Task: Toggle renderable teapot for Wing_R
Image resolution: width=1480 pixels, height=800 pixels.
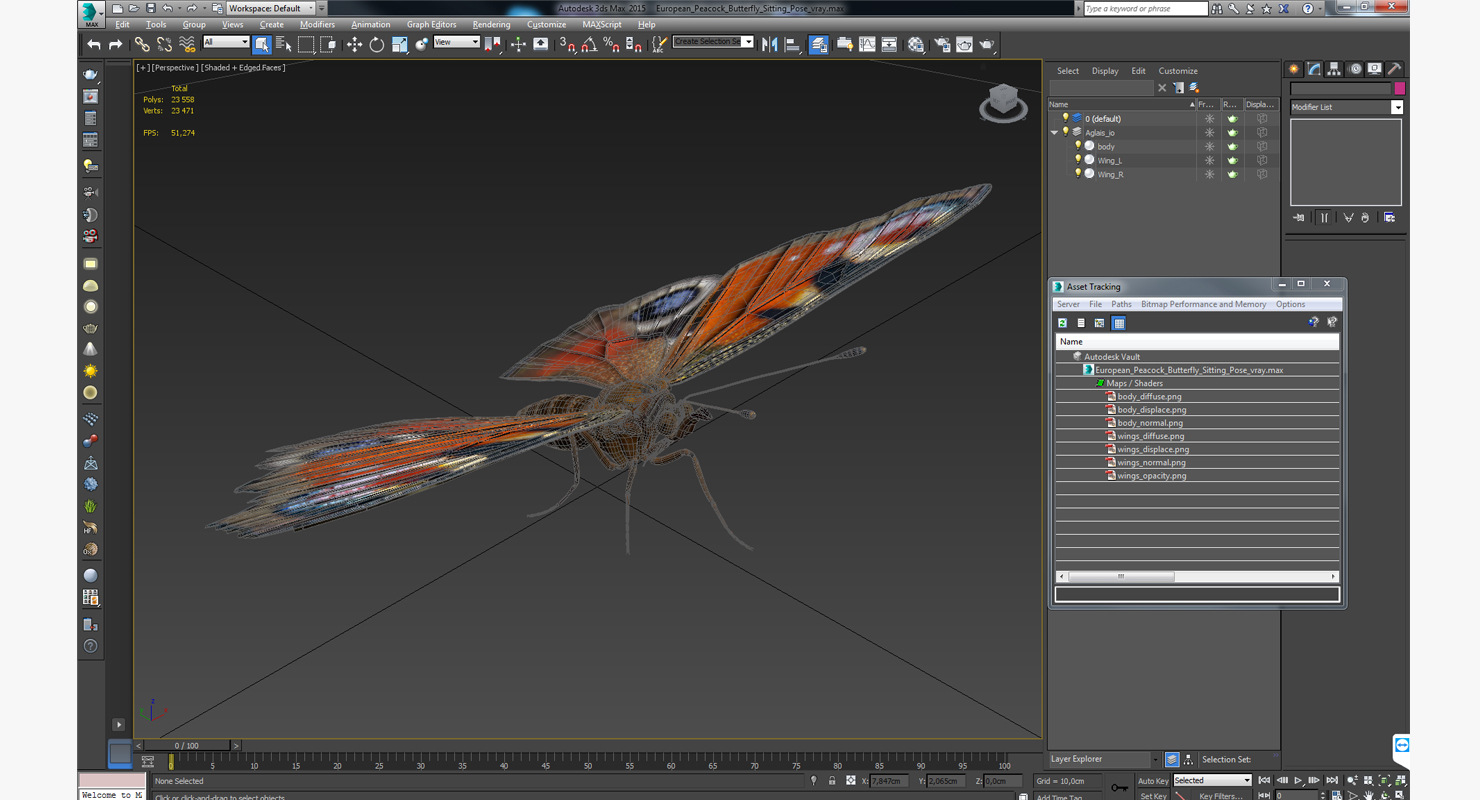Action: [x=1233, y=174]
